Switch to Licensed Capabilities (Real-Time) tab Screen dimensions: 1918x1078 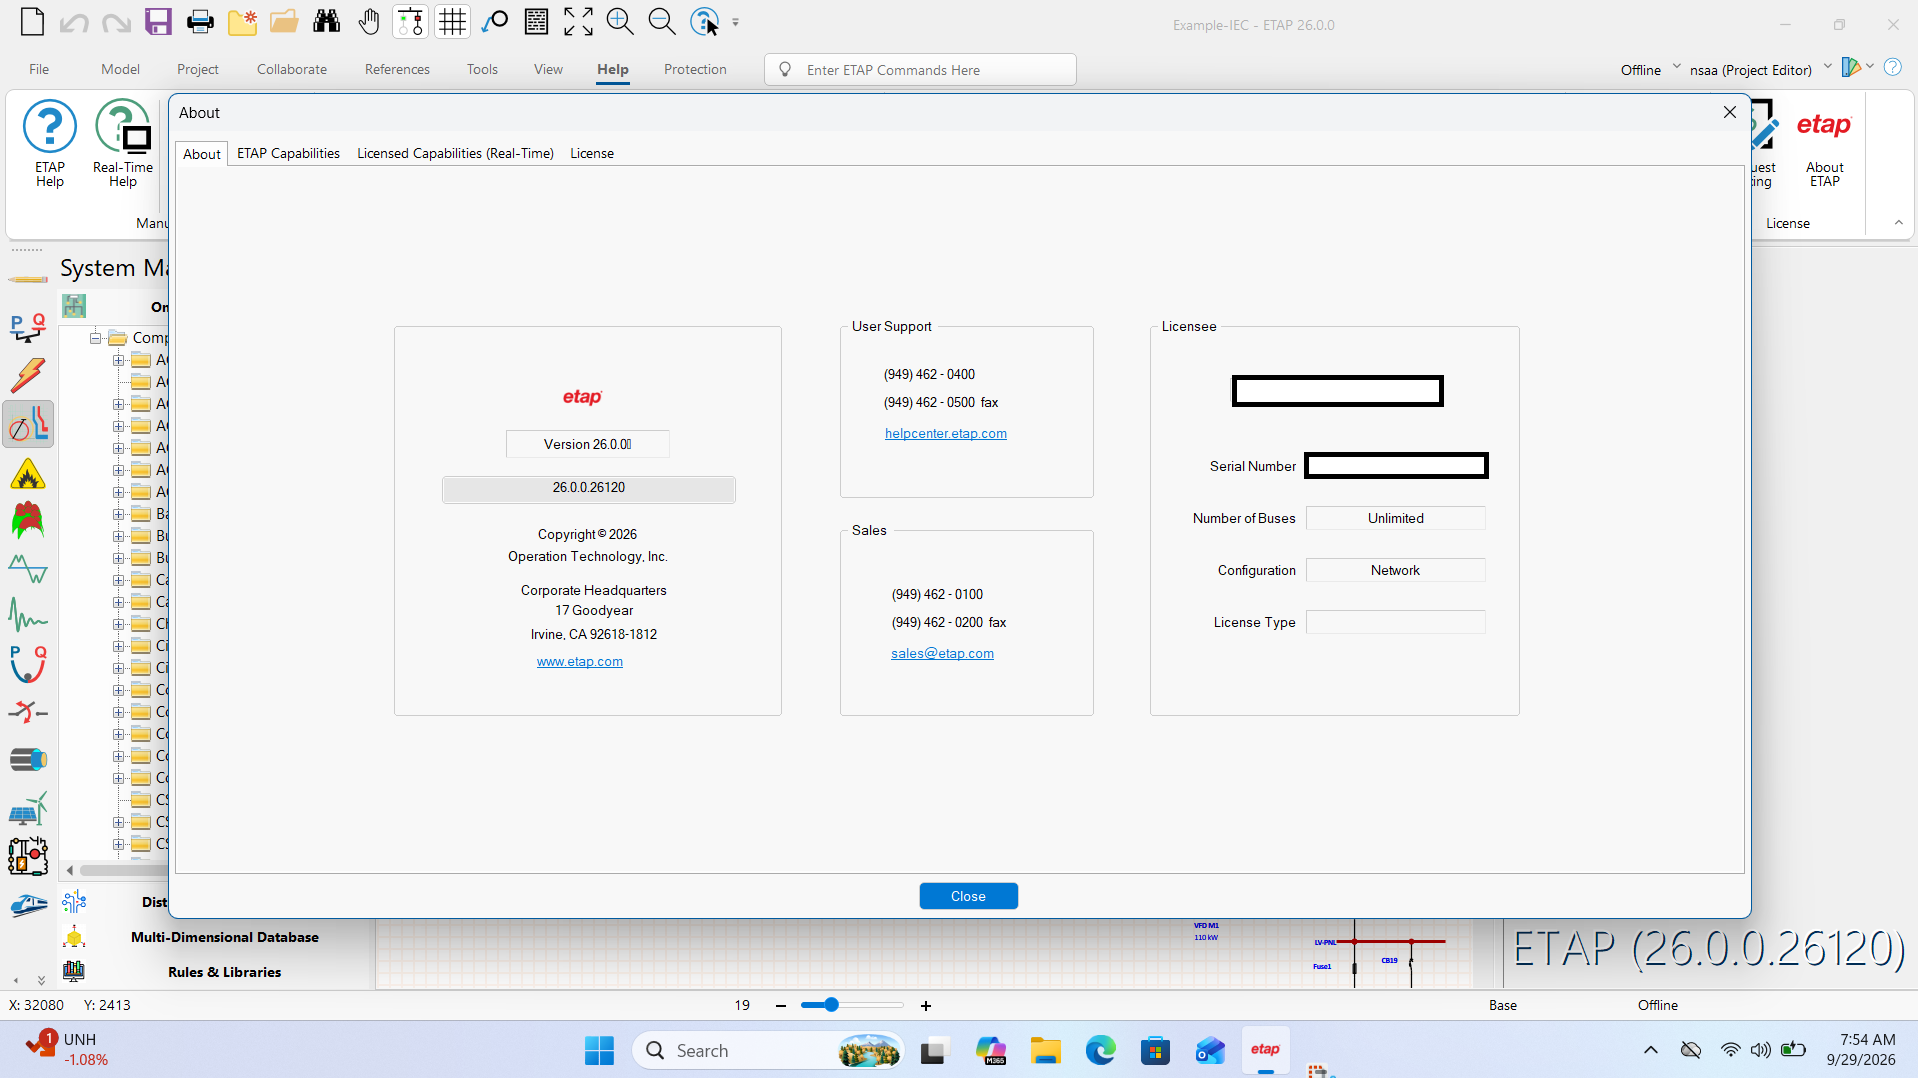(x=455, y=153)
